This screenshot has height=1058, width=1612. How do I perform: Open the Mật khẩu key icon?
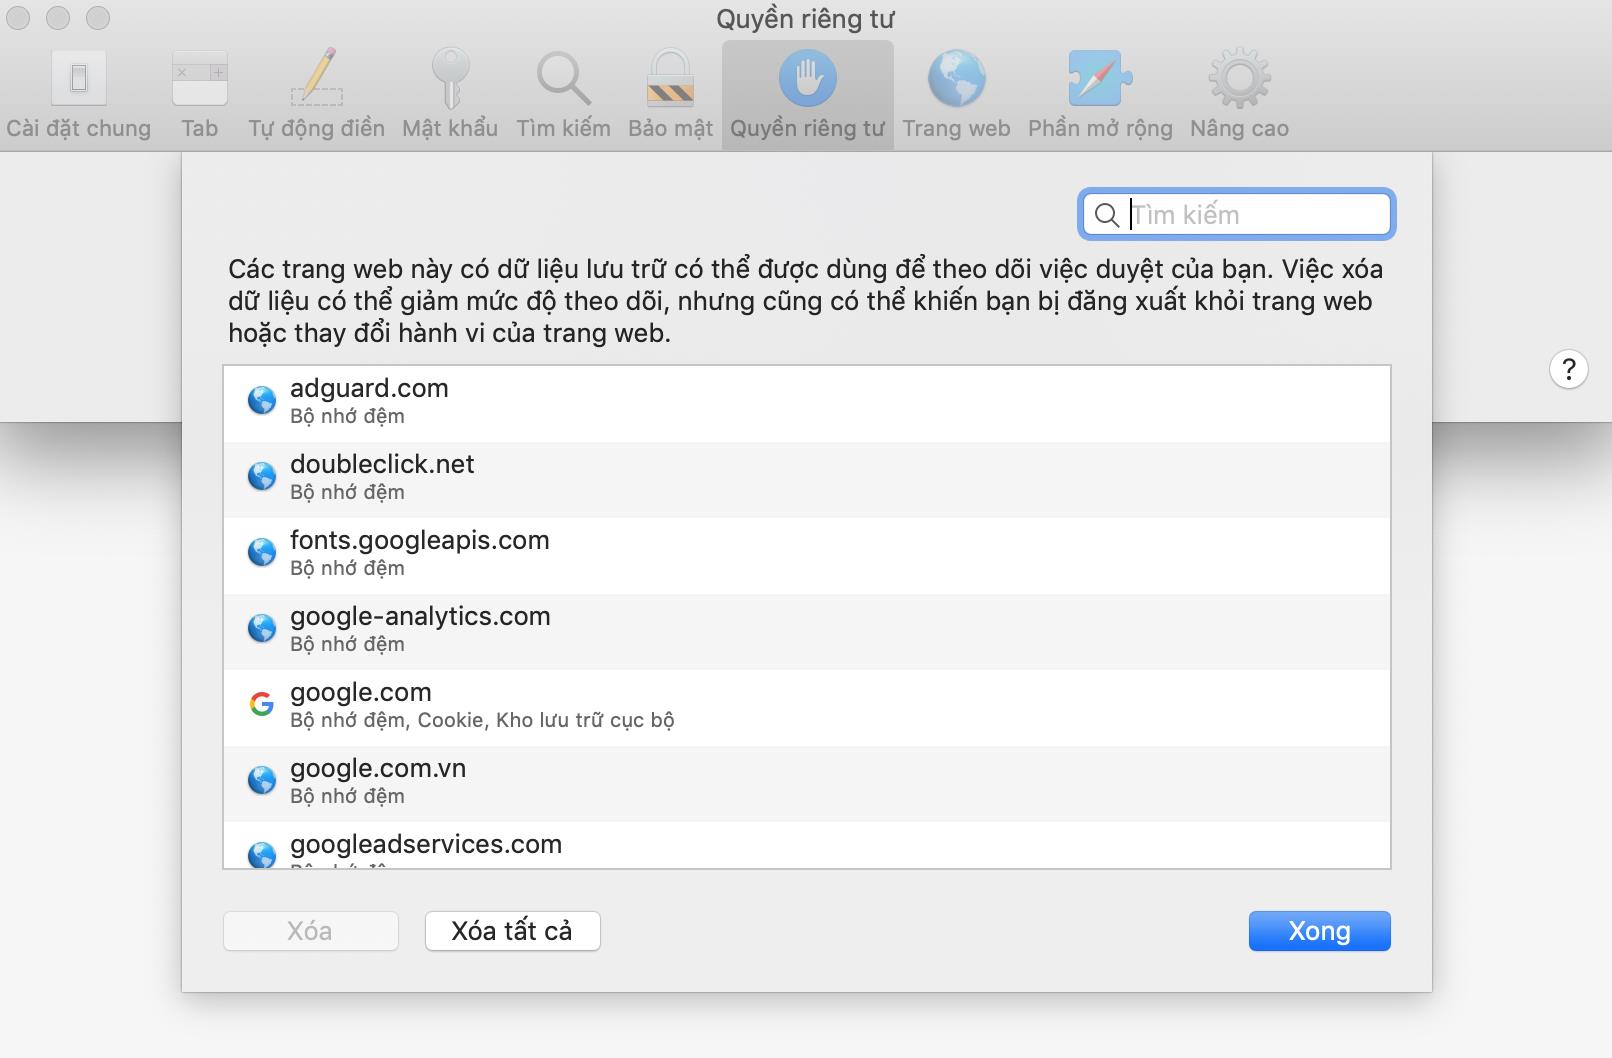click(450, 80)
